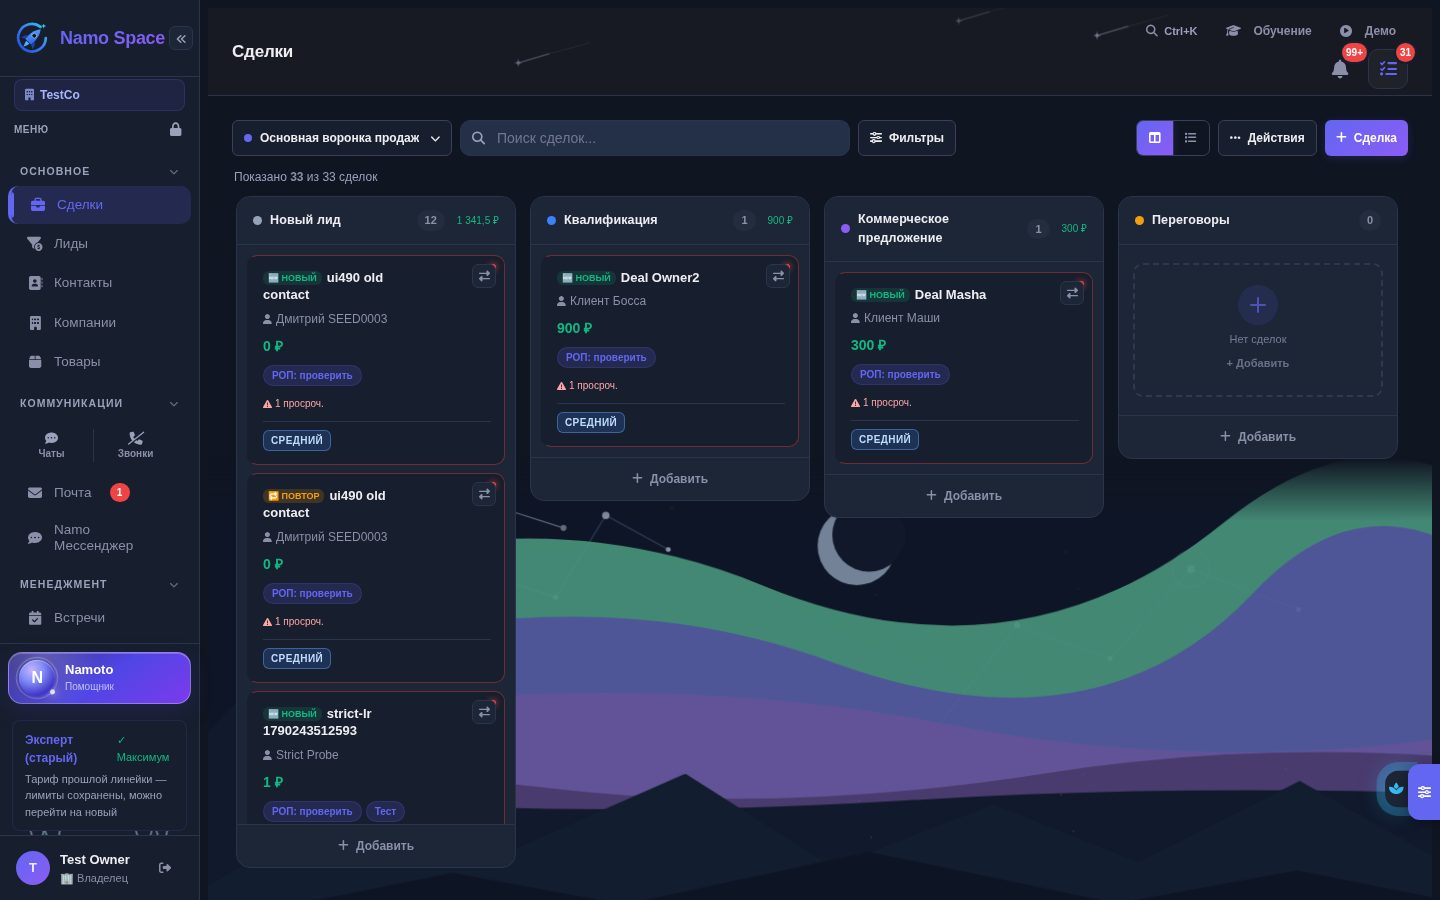Open the Действия actions menu
The image size is (1440, 900).
click(x=1267, y=138)
